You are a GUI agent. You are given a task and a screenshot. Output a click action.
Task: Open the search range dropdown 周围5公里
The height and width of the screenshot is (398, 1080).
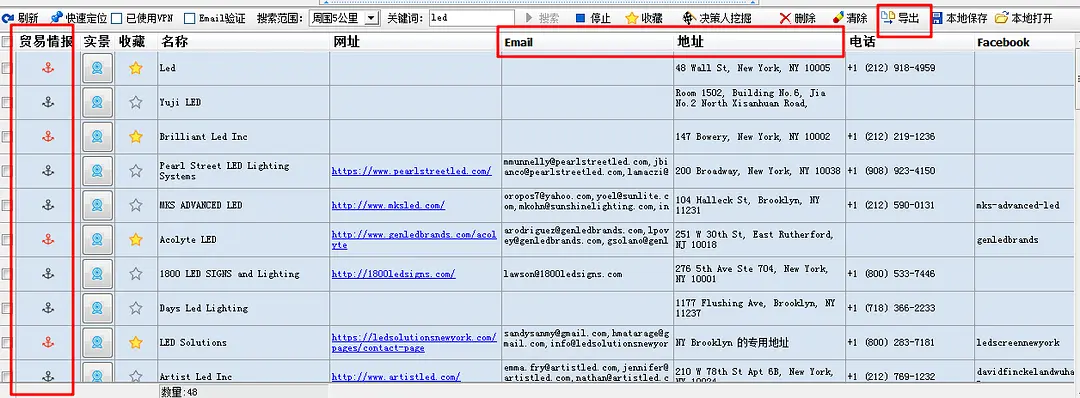(344, 19)
